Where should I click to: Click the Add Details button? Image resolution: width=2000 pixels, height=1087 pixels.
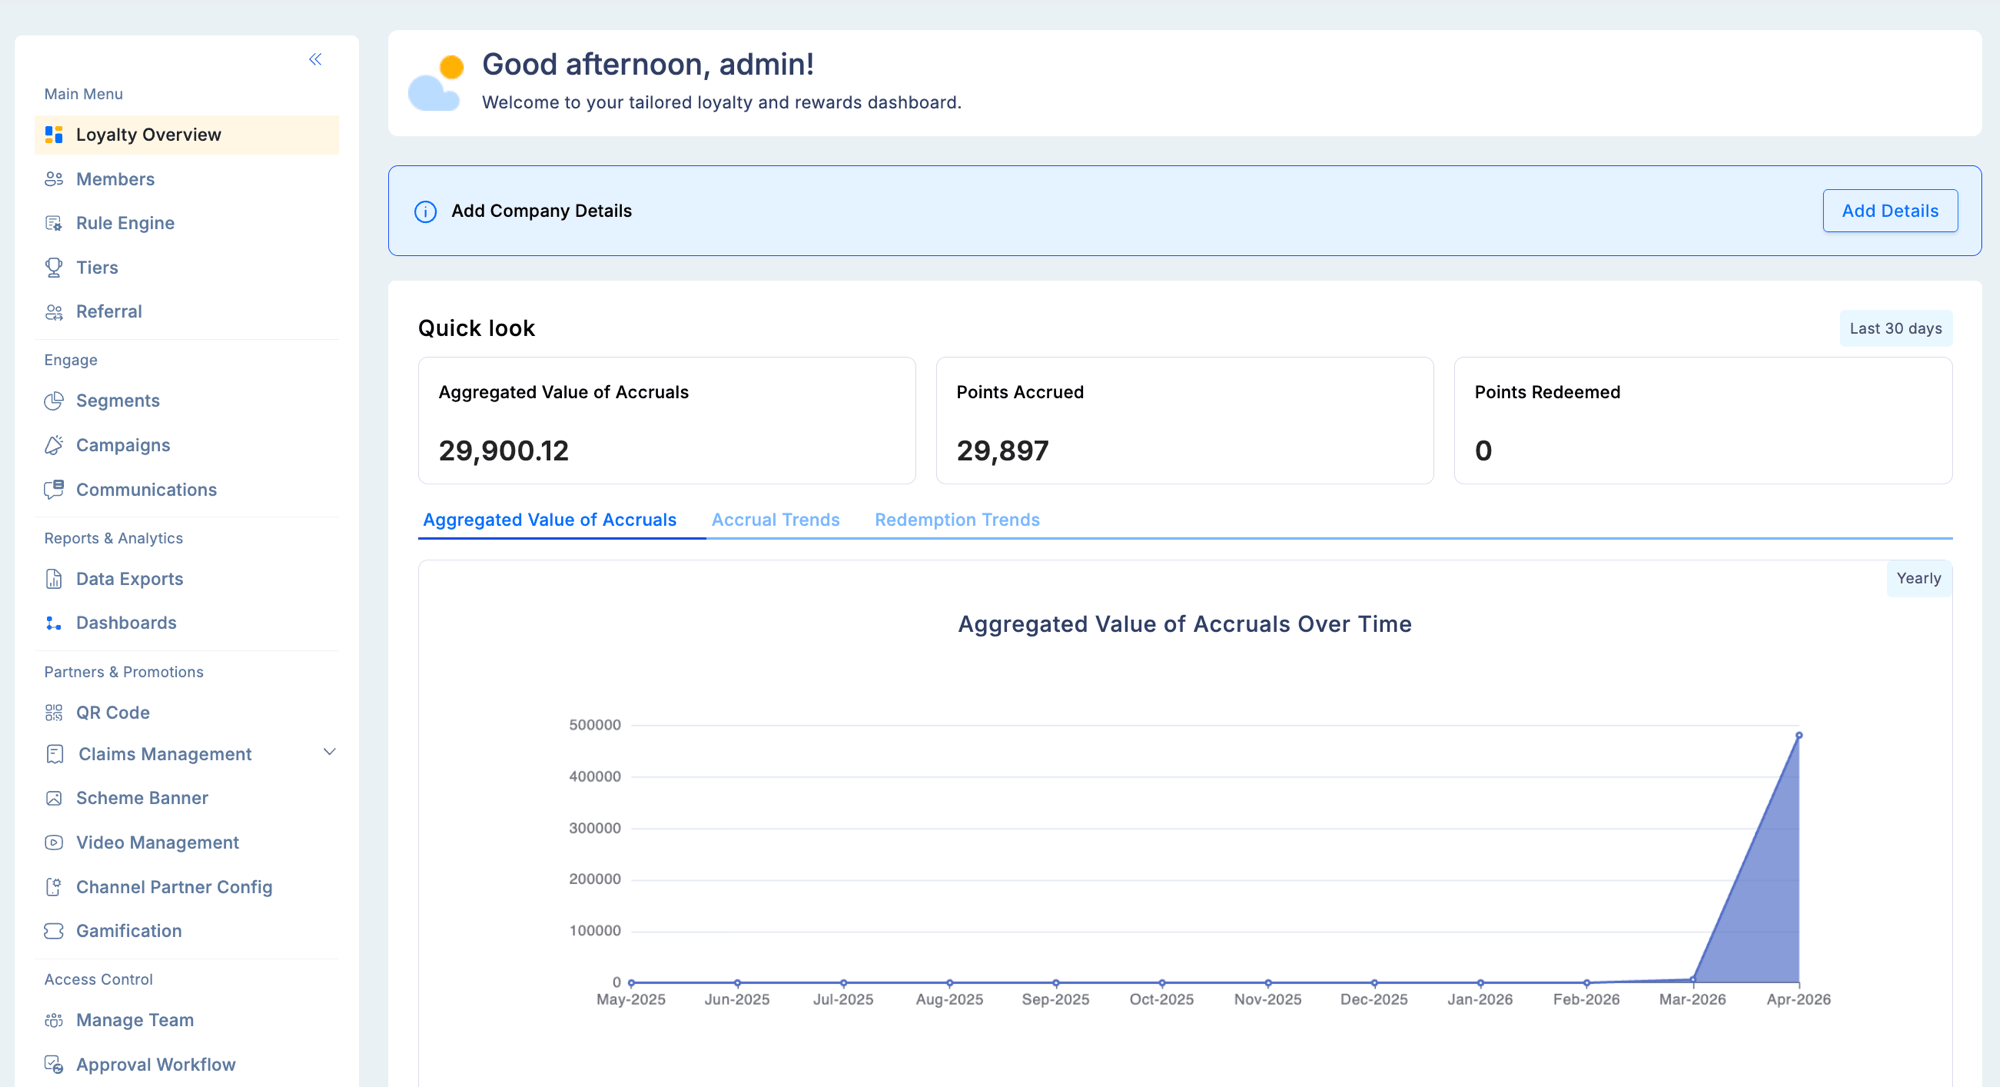pyautogui.click(x=1890, y=211)
